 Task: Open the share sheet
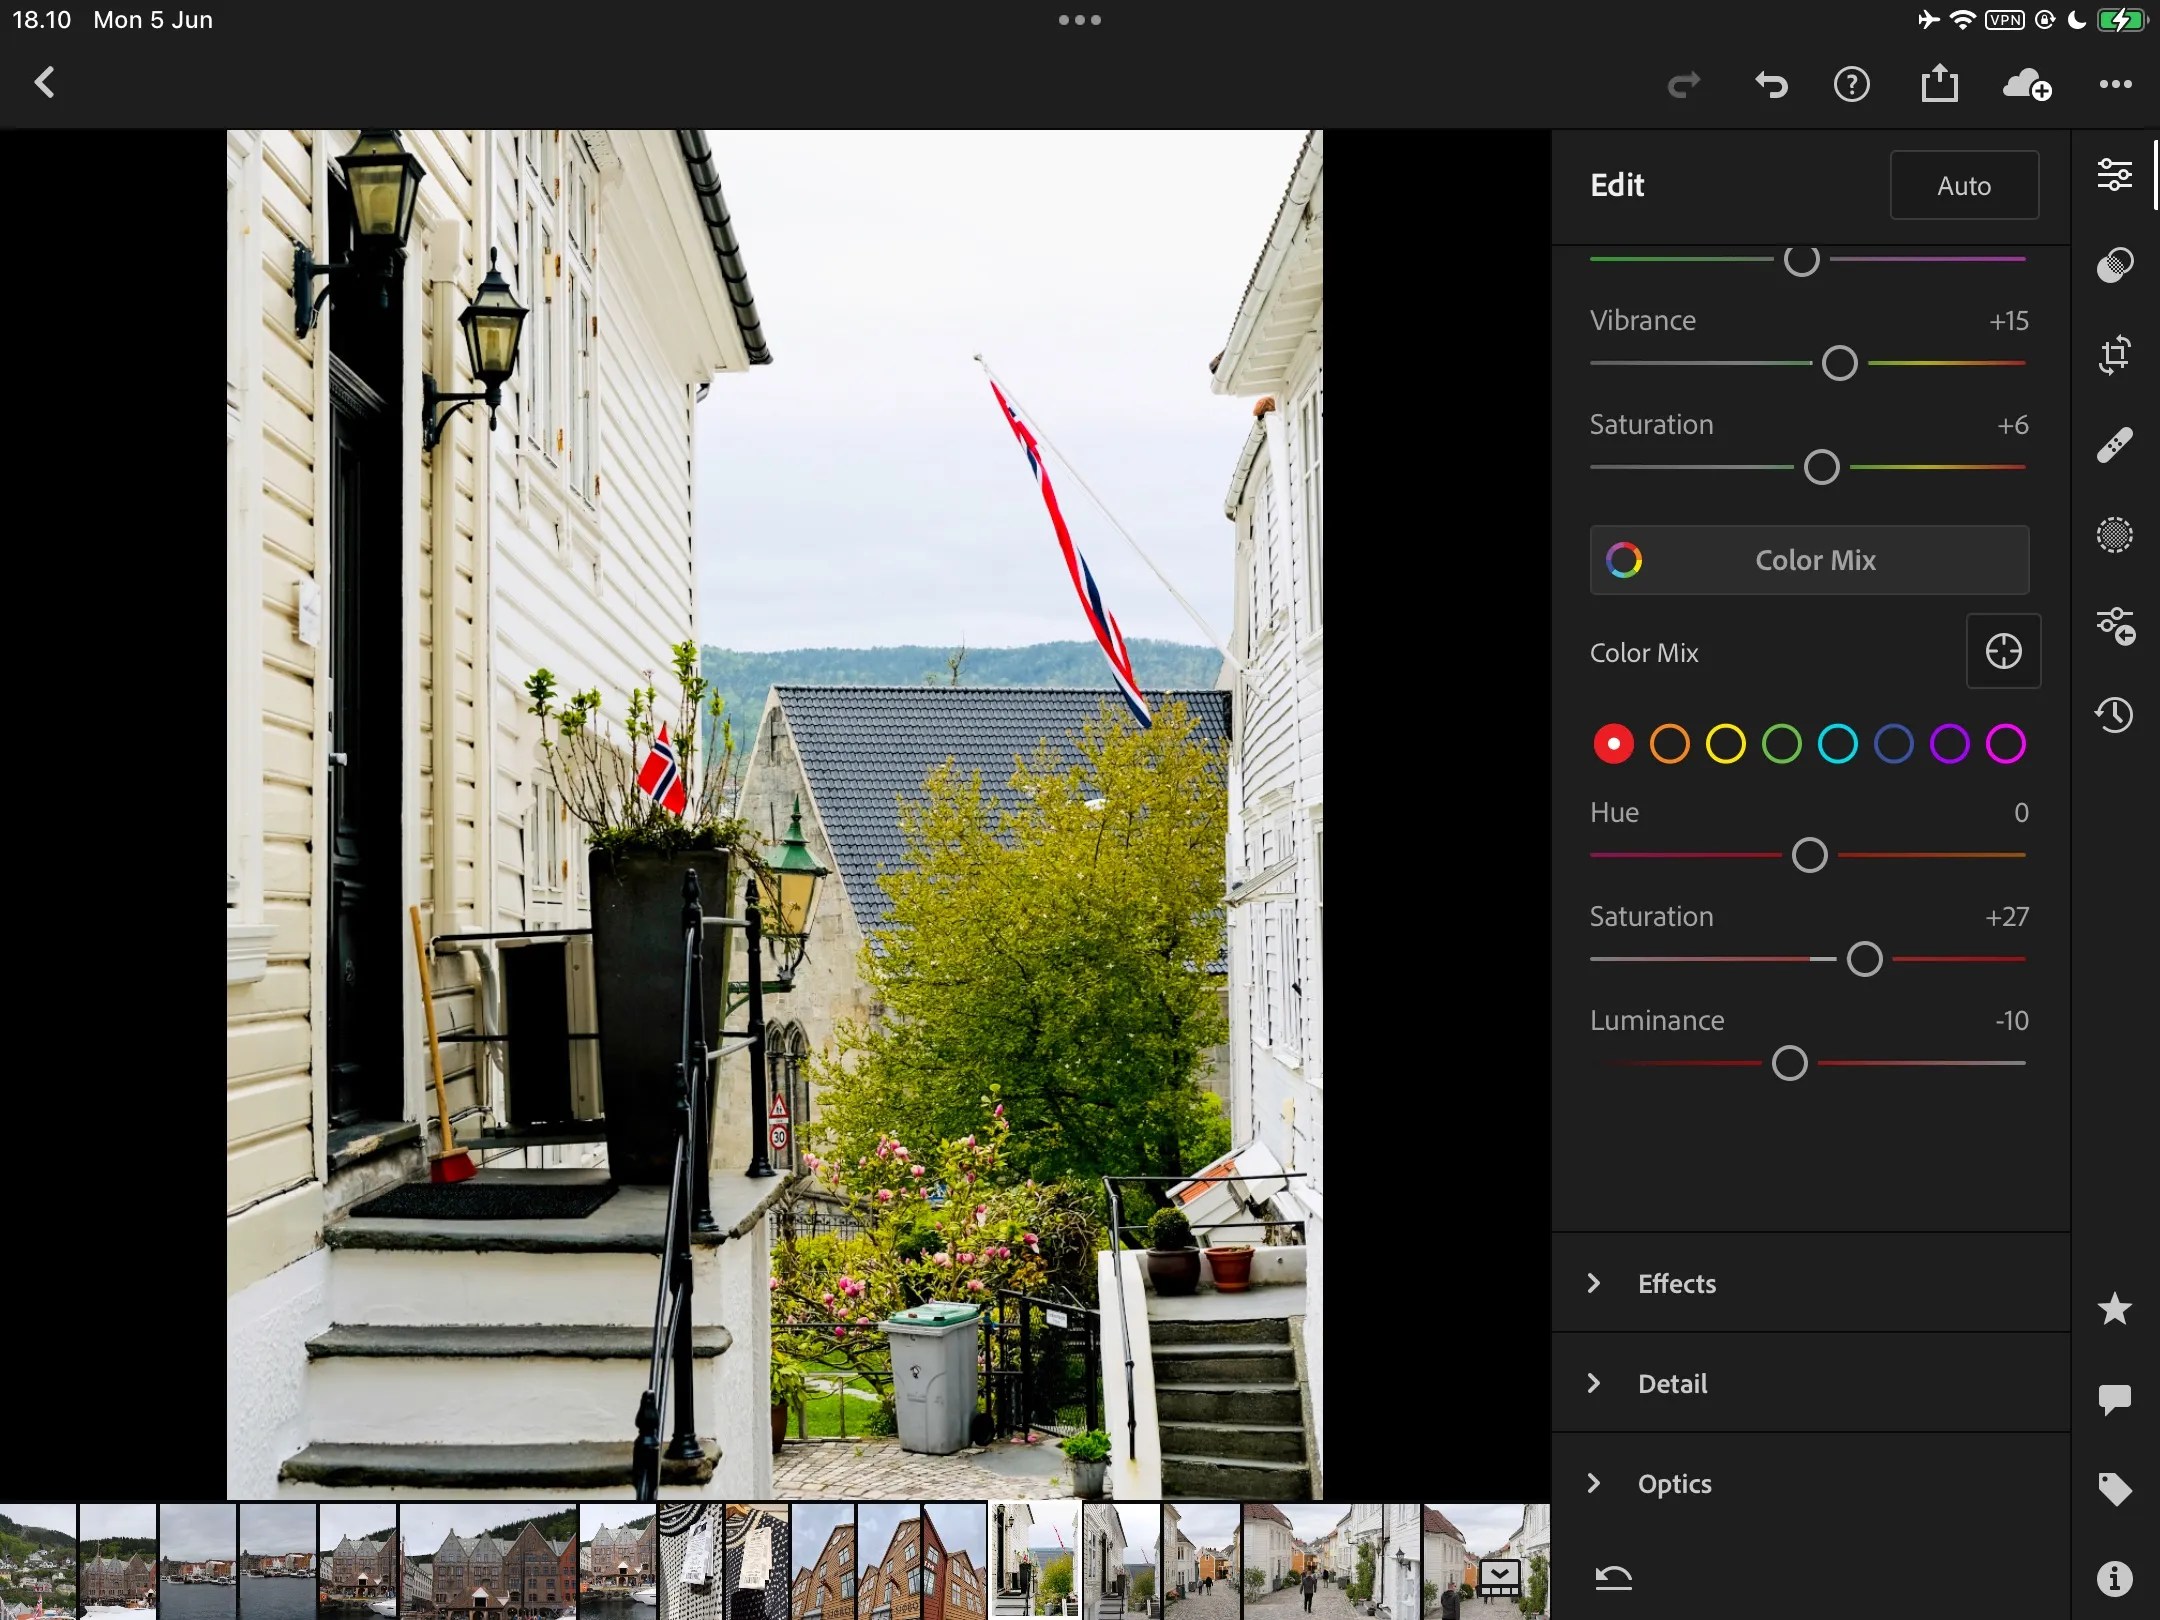tap(1939, 83)
